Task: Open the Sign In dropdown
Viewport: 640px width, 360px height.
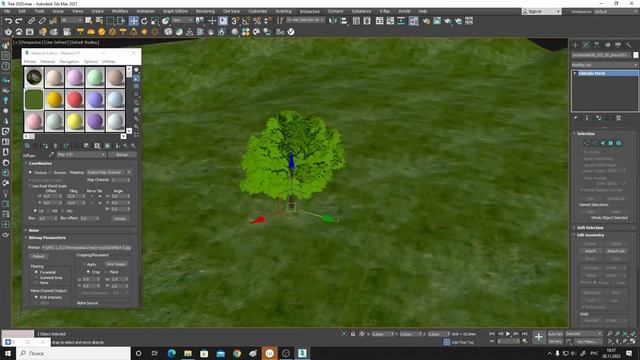Action: (x=541, y=11)
